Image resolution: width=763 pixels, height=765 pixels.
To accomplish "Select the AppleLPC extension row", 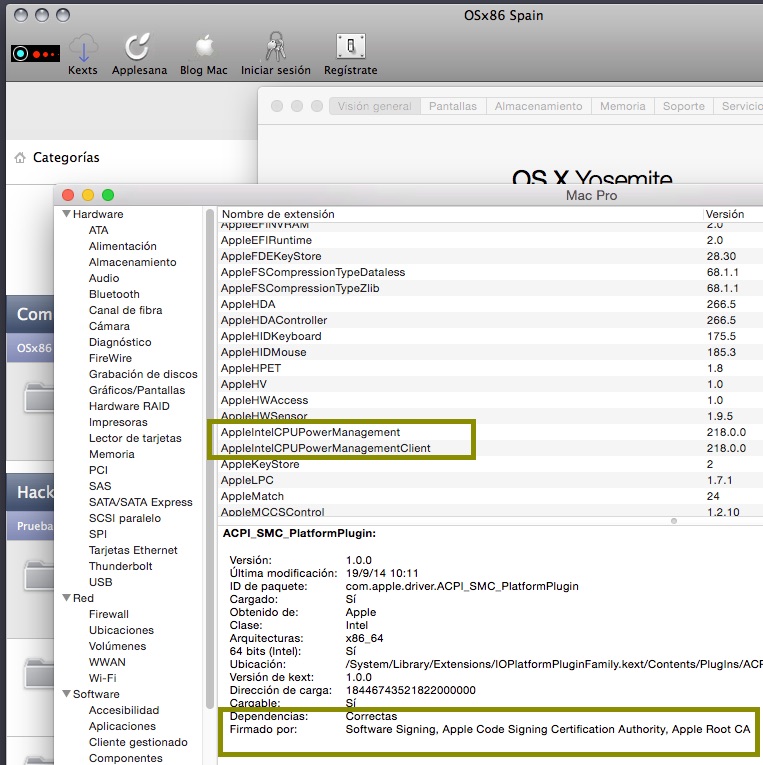I will (x=490, y=480).
